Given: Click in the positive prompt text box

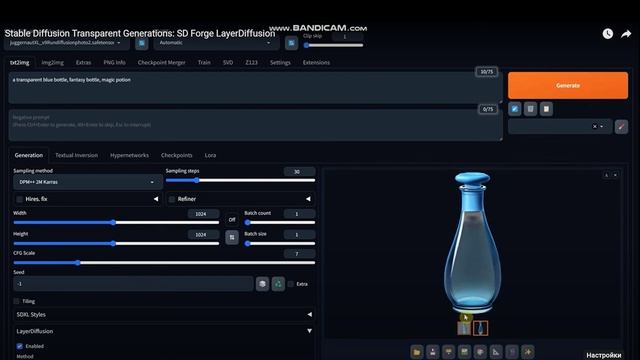Looking at the screenshot, I should pos(255,88).
